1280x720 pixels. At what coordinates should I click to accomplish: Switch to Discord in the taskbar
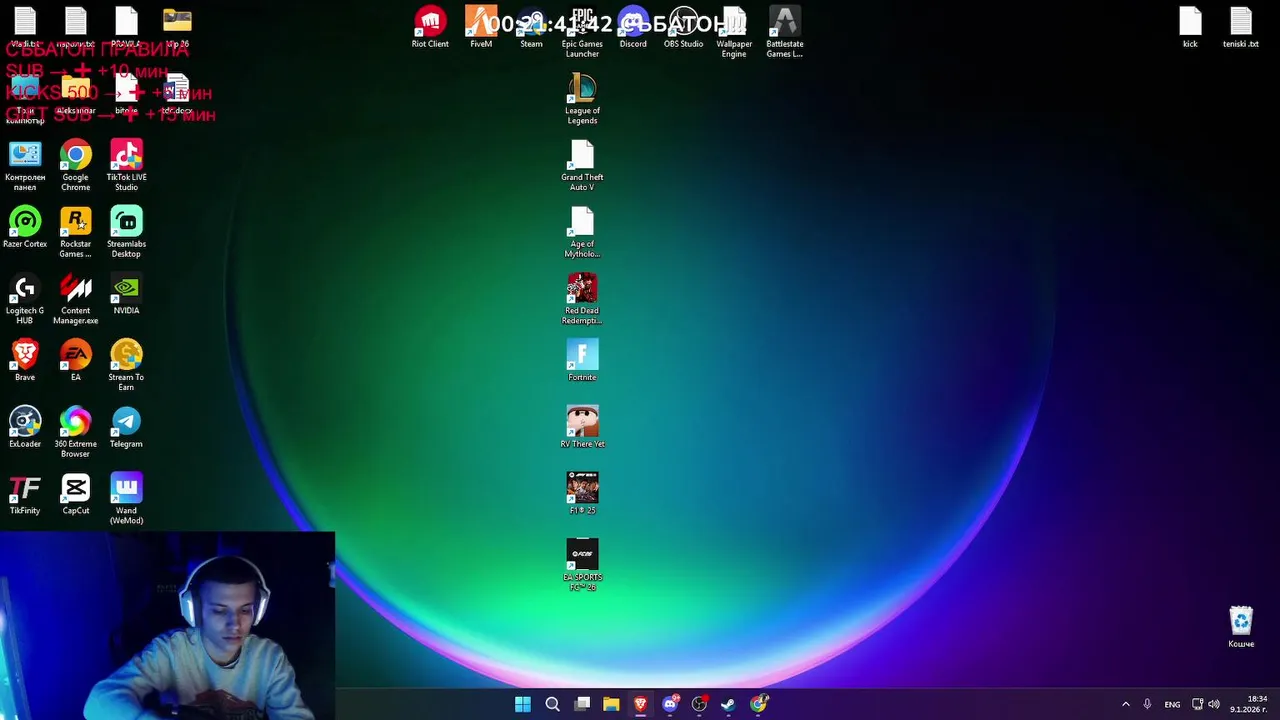(x=670, y=704)
